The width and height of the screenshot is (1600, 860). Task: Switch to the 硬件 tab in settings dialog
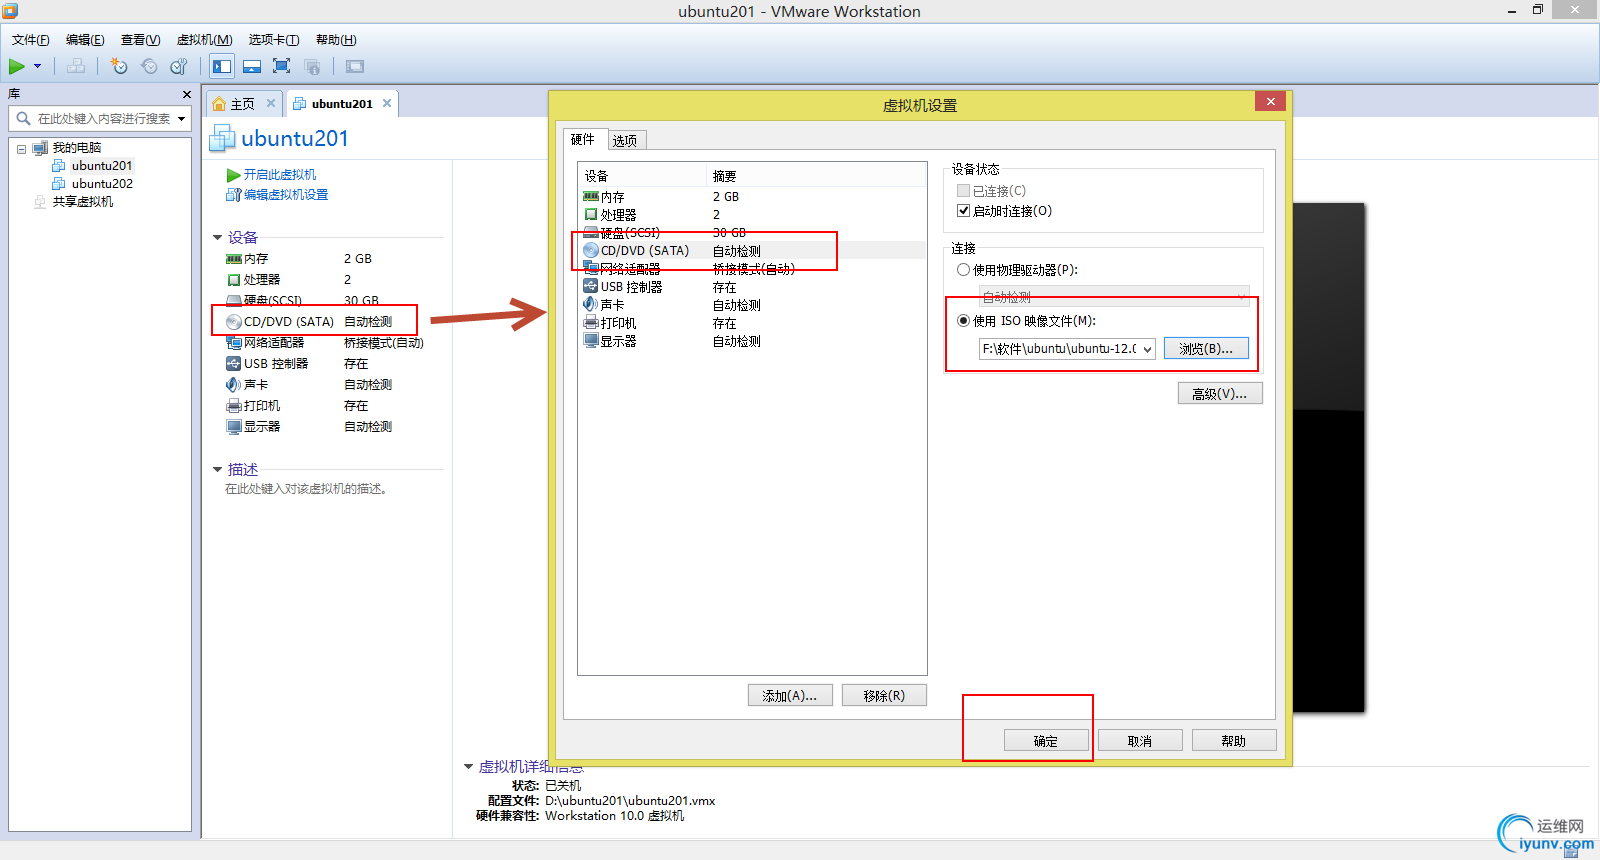coord(583,139)
